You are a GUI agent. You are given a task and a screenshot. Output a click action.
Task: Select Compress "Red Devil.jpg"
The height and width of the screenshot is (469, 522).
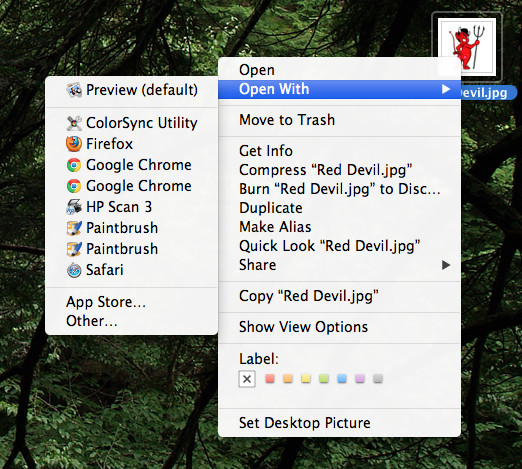[339, 170]
